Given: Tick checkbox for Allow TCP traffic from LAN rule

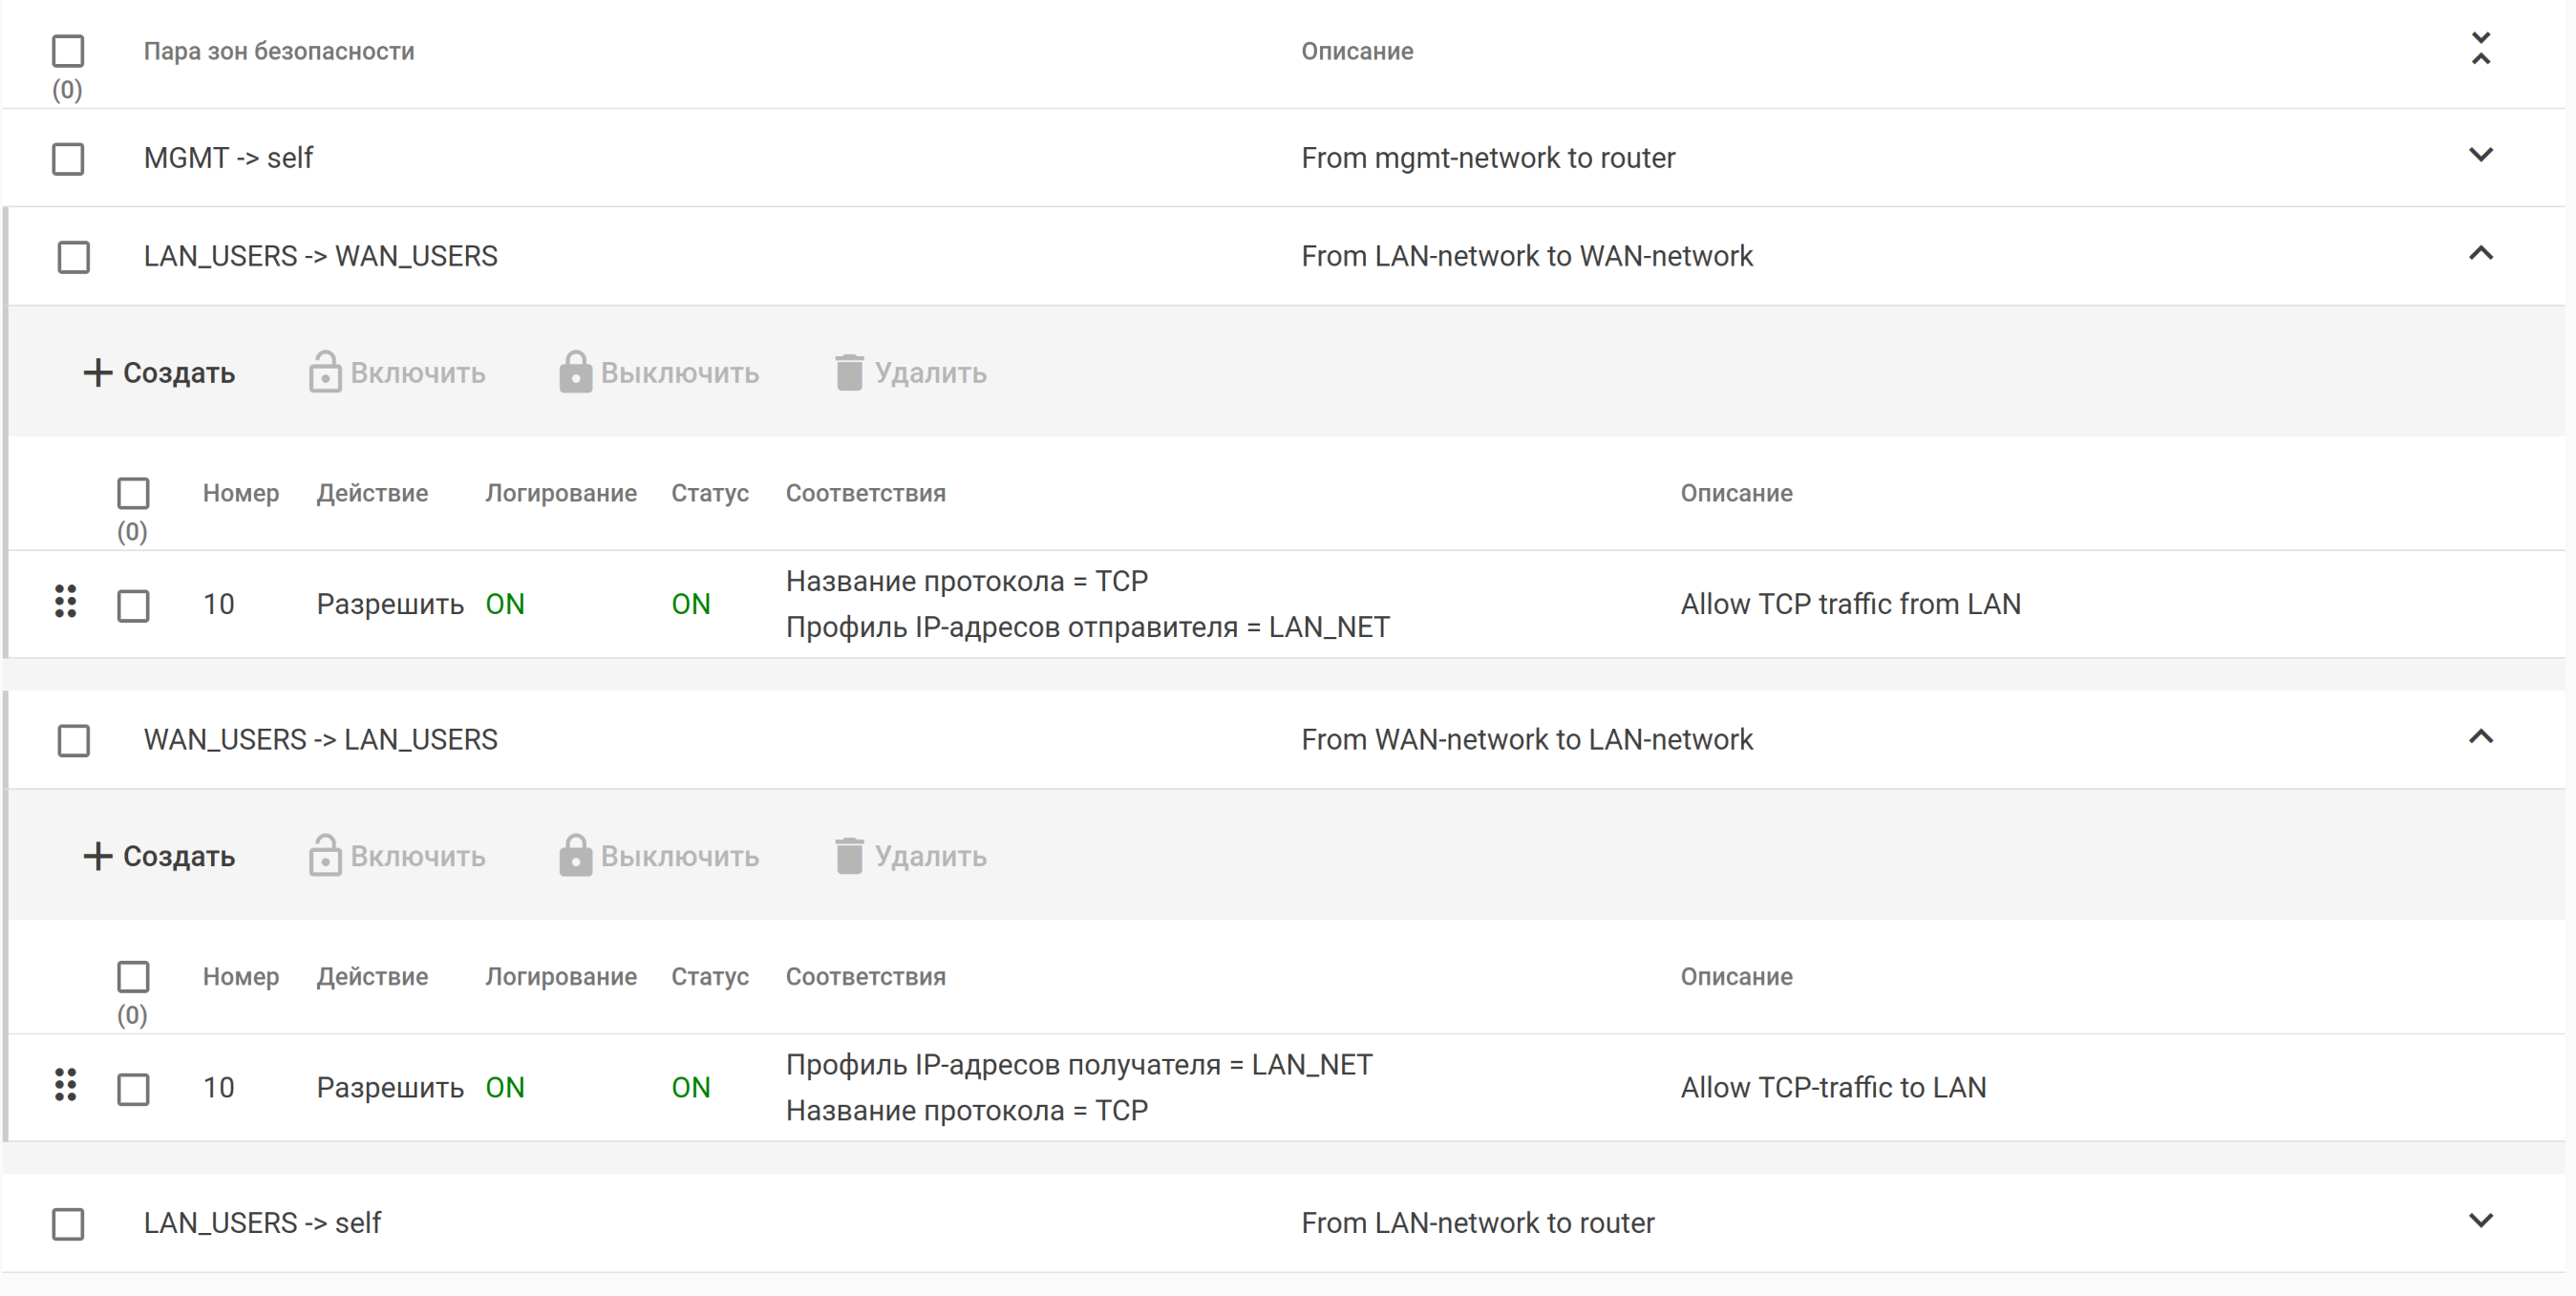Looking at the screenshot, I should coord(133,605).
